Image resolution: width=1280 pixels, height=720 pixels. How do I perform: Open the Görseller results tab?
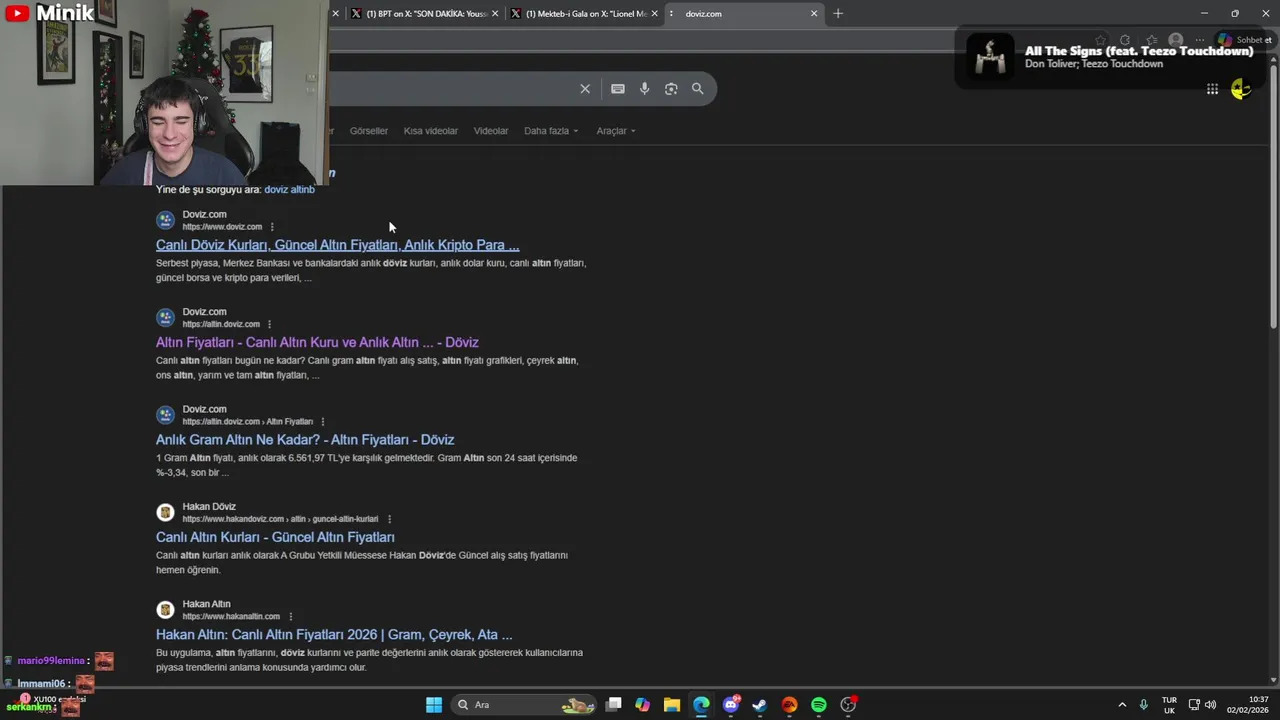tap(368, 131)
